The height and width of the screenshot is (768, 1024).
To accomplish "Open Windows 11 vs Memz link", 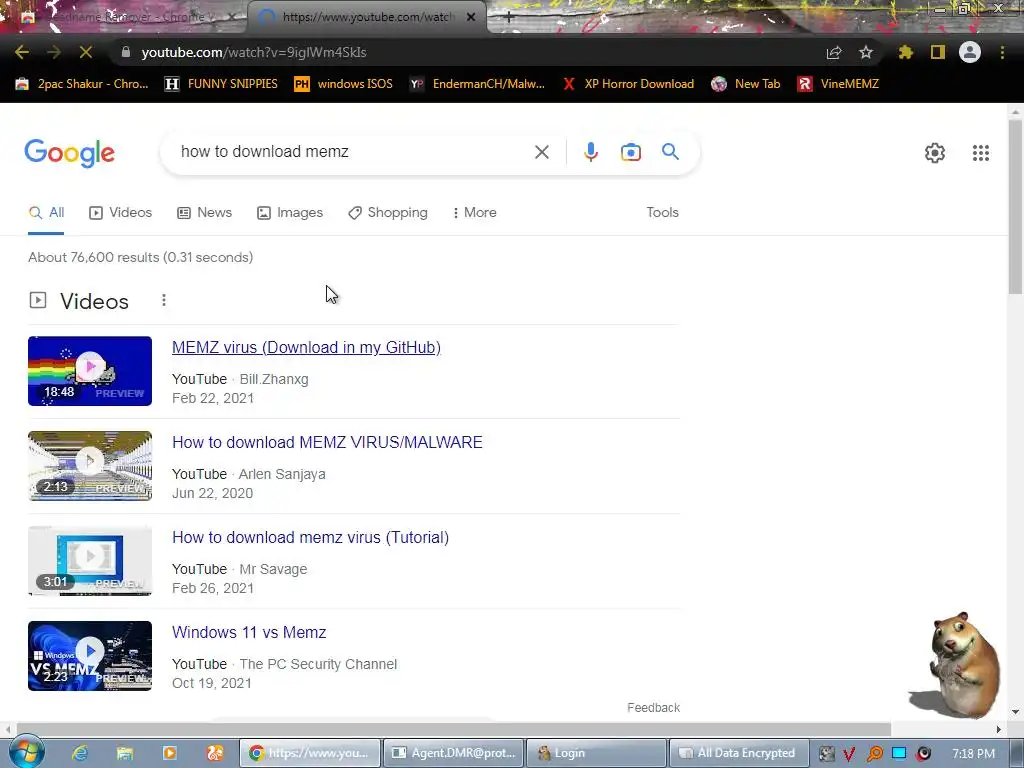I will (249, 632).
